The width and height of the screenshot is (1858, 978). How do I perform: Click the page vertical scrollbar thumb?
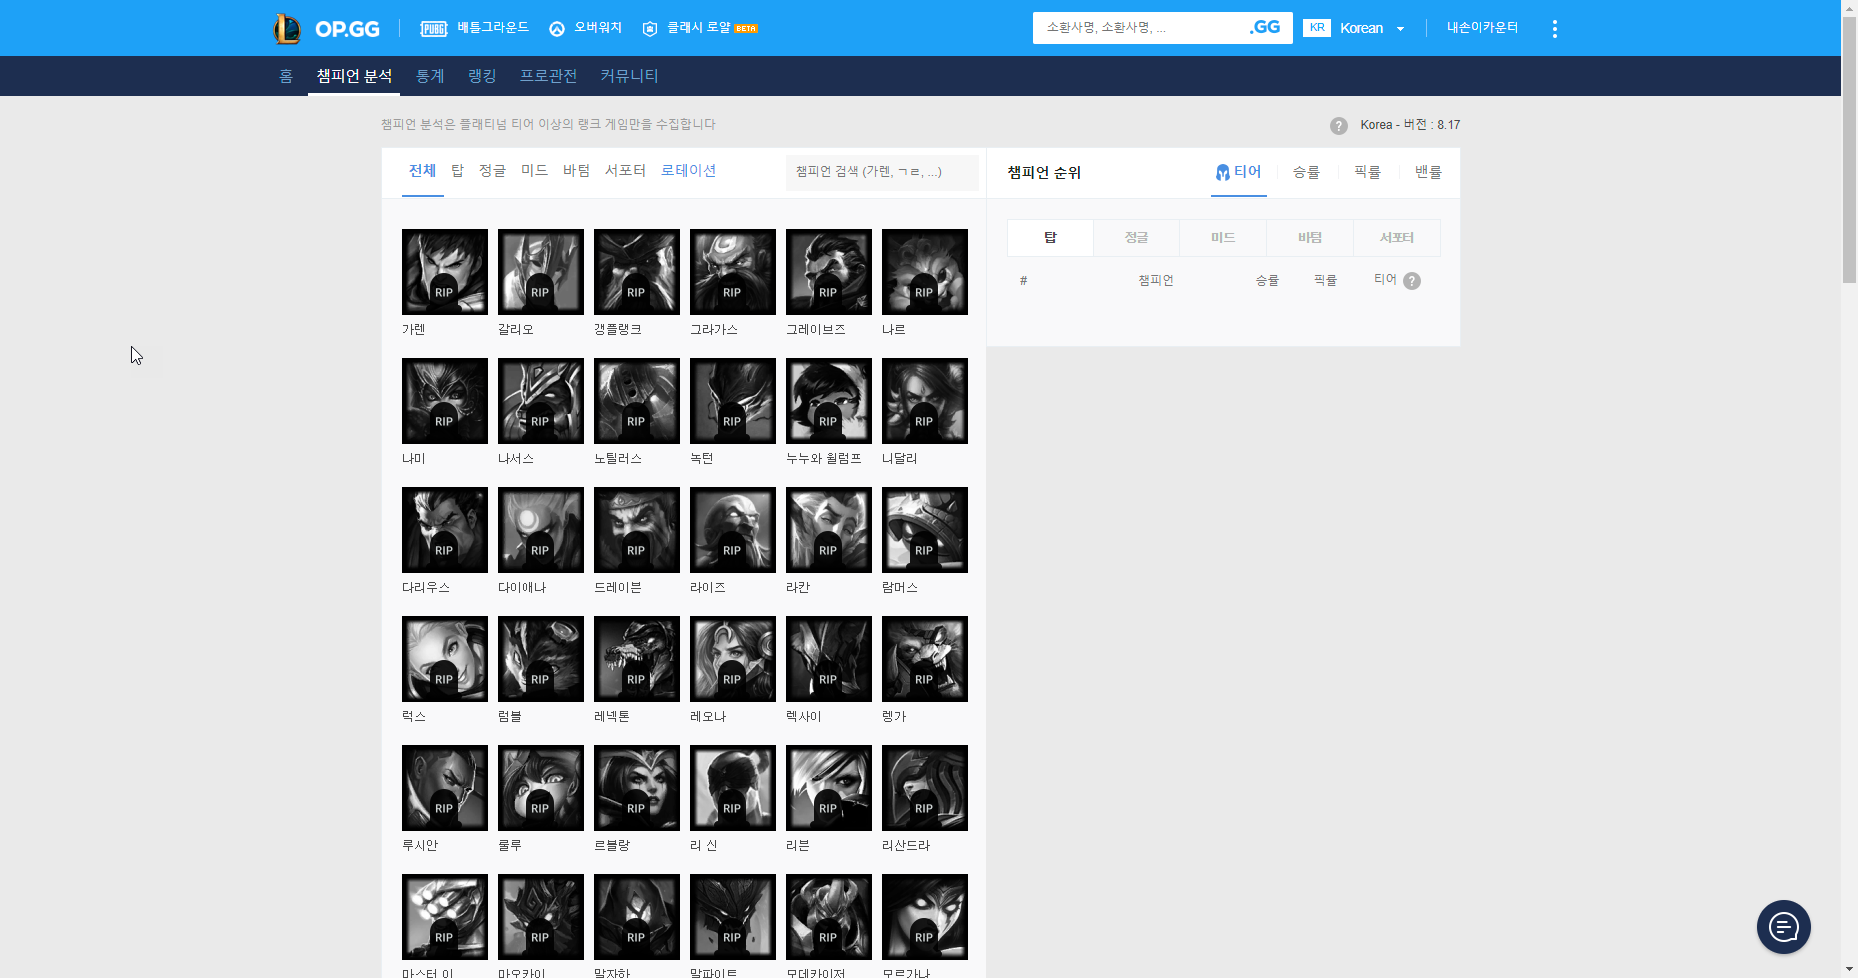[1849, 150]
